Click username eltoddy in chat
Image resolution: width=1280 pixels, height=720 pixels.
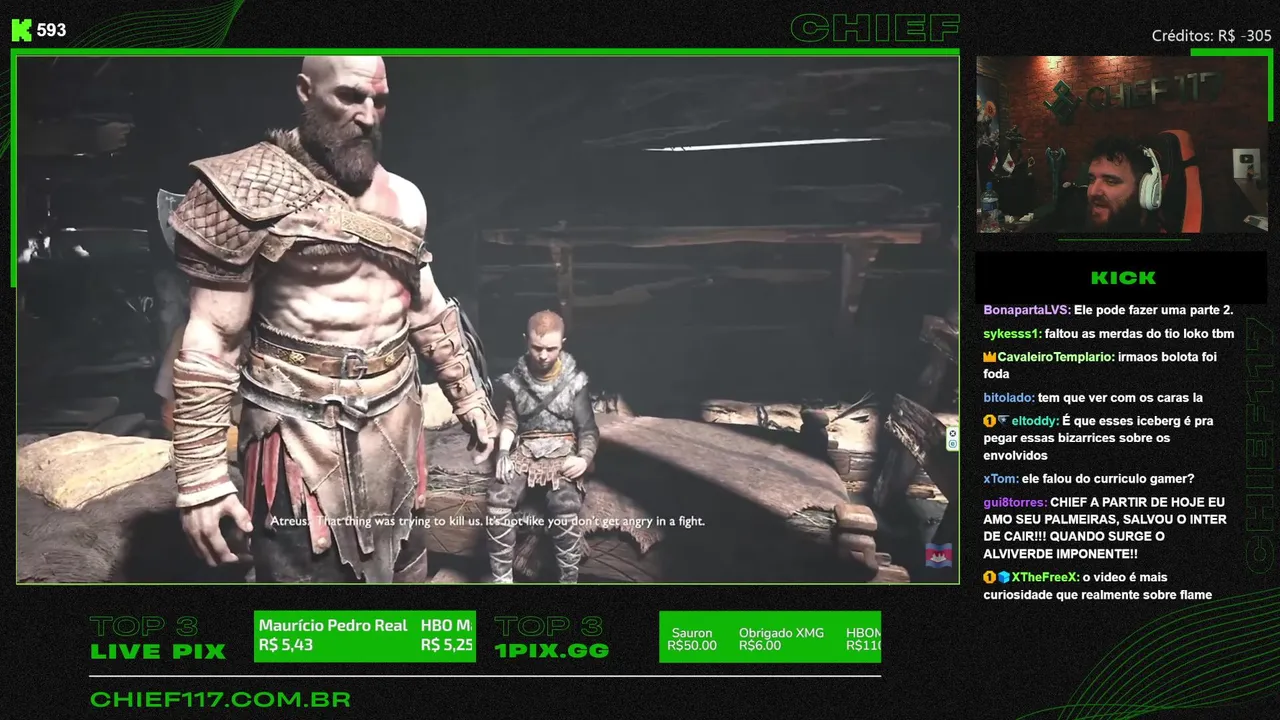pyautogui.click(x=1035, y=421)
